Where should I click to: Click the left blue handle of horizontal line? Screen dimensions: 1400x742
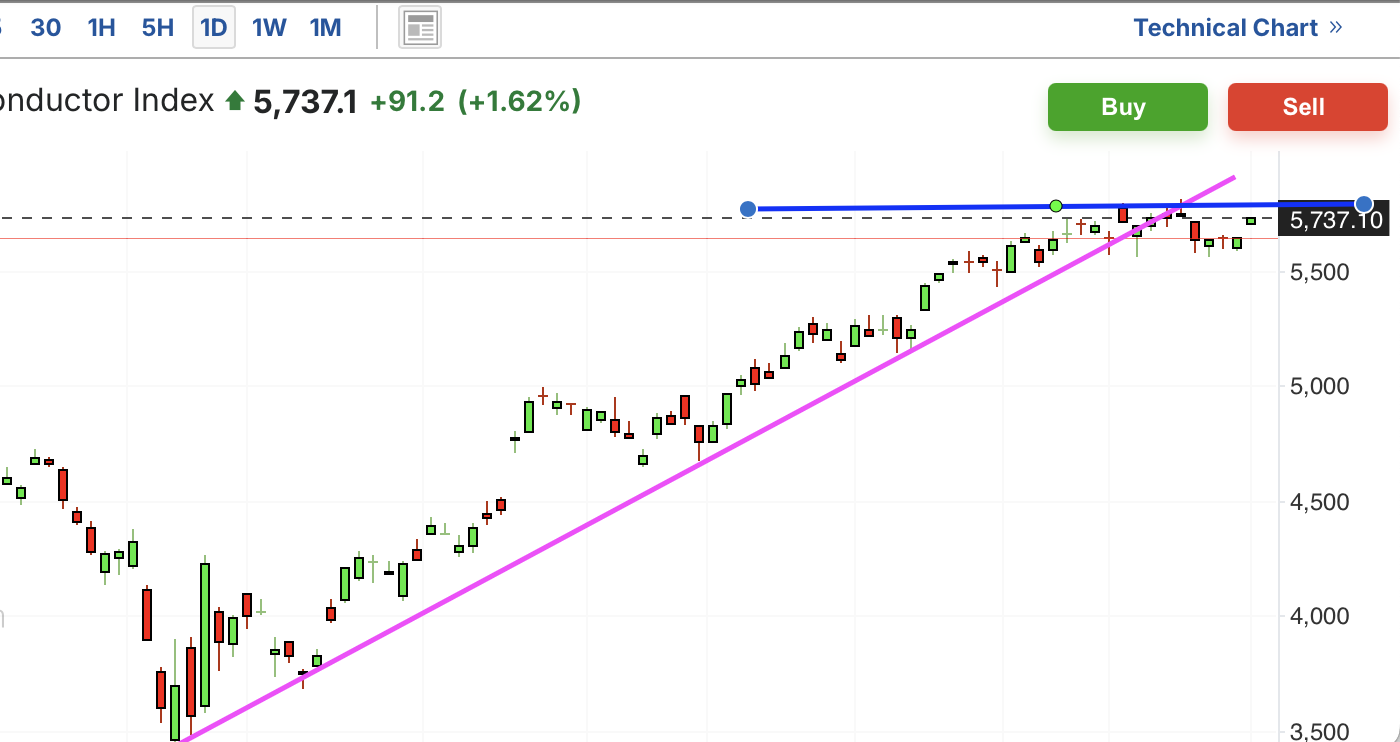(x=748, y=209)
